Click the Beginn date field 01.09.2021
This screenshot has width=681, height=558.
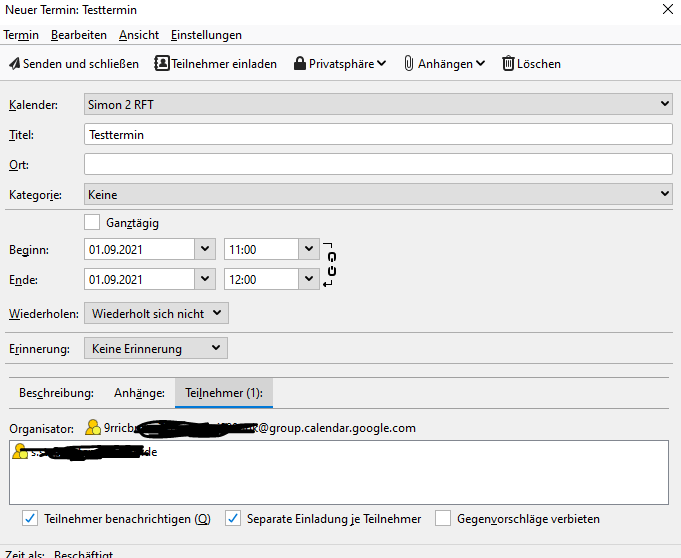coord(139,249)
